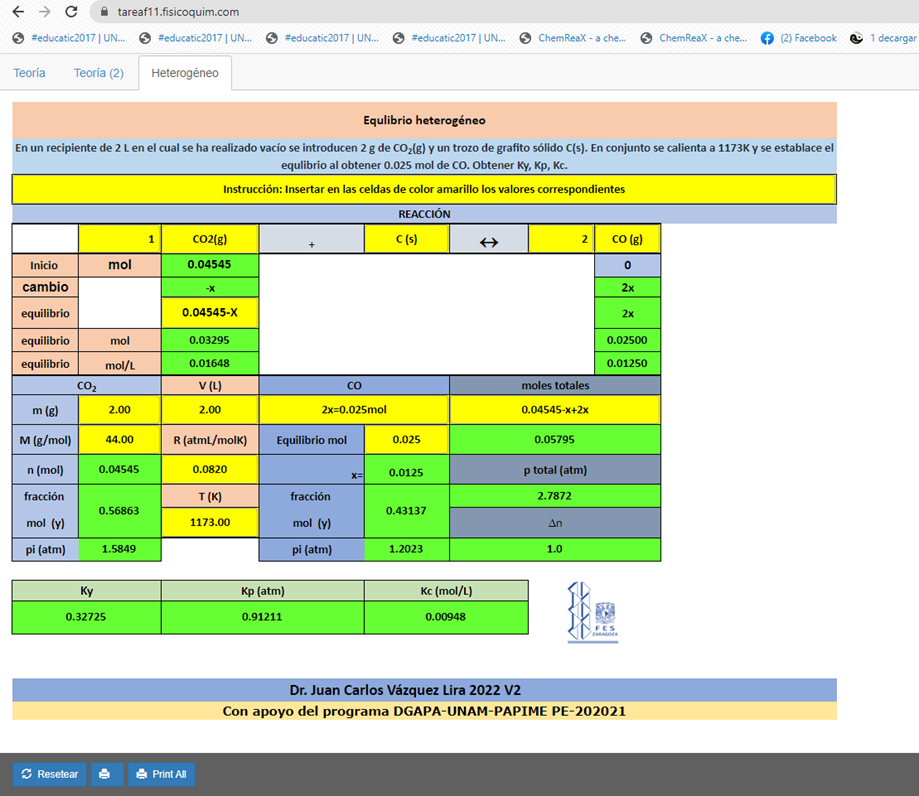Click the CO2 concentration 0.01648
The height and width of the screenshot is (796, 919).
[210, 363]
